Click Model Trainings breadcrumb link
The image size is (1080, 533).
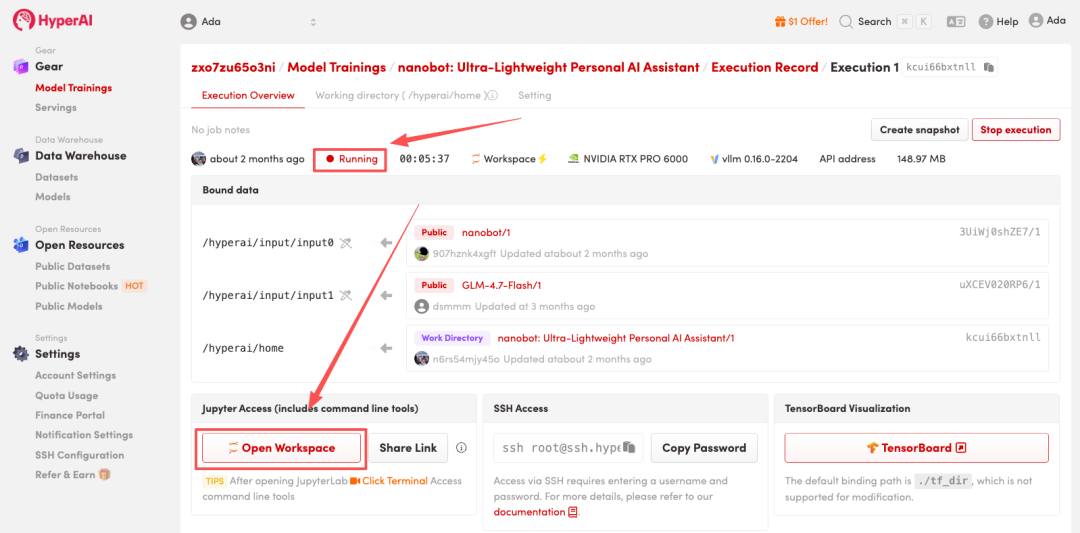tap(337, 67)
